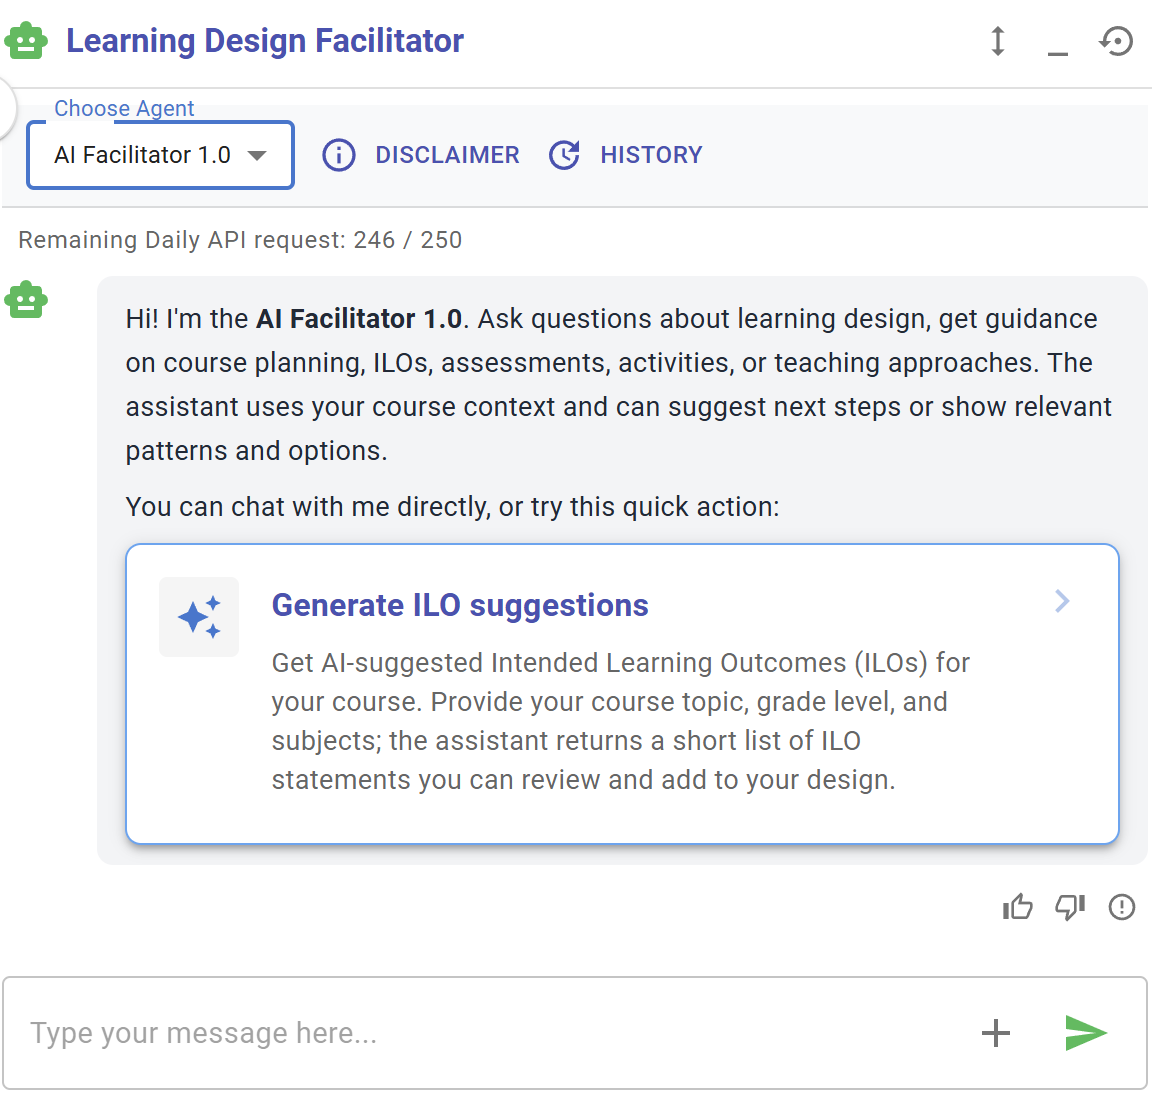1152x1110 pixels.
Task: Expand the ILO suggestions card chevron
Action: pyautogui.click(x=1062, y=601)
